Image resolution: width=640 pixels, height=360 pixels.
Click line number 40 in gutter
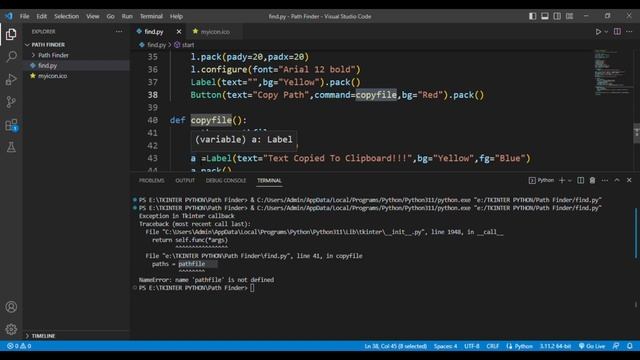pyautogui.click(x=153, y=120)
